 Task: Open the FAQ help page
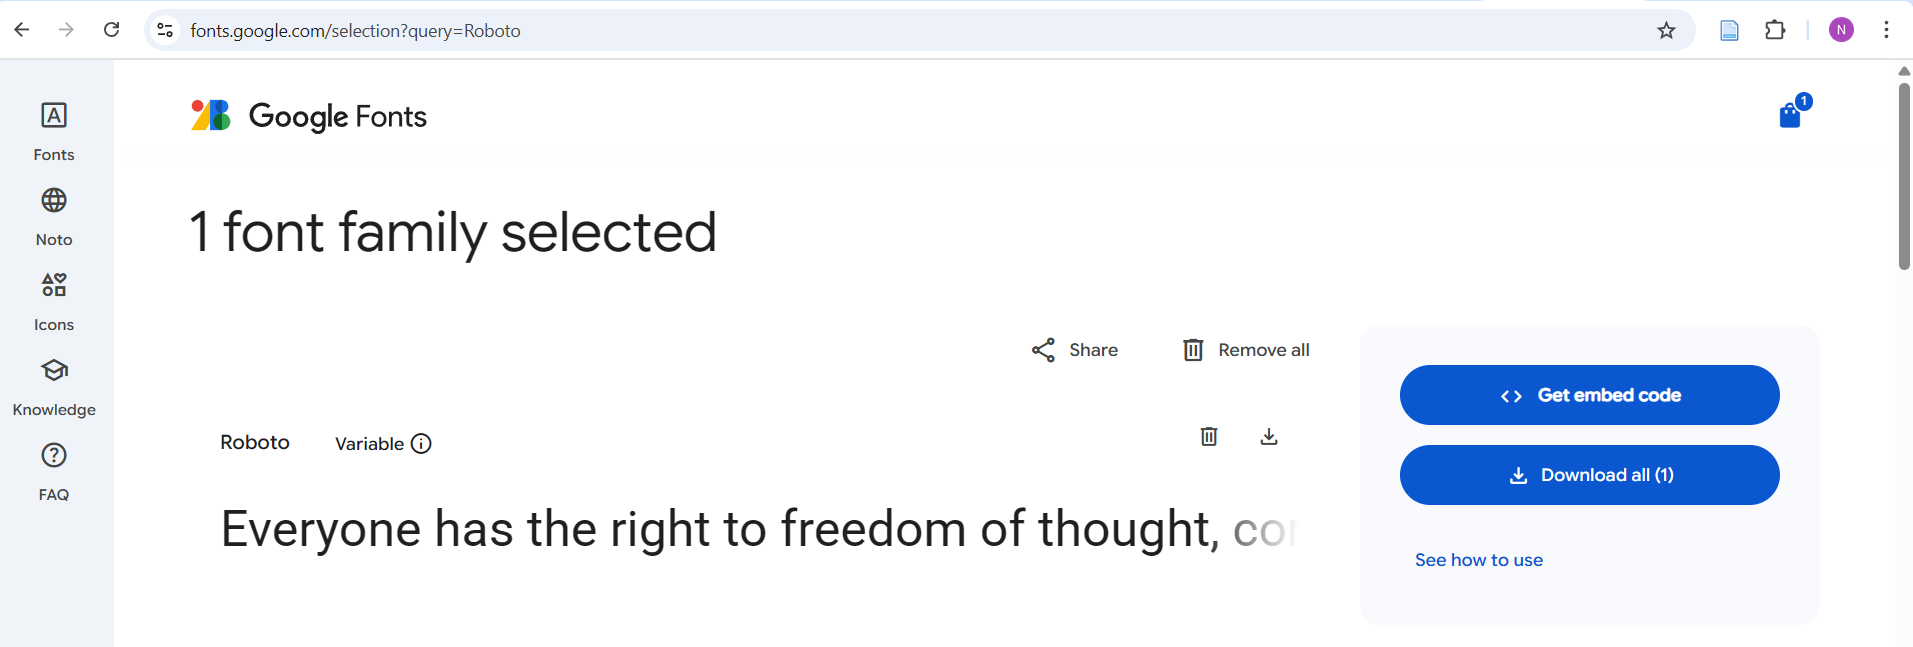[54, 470]
